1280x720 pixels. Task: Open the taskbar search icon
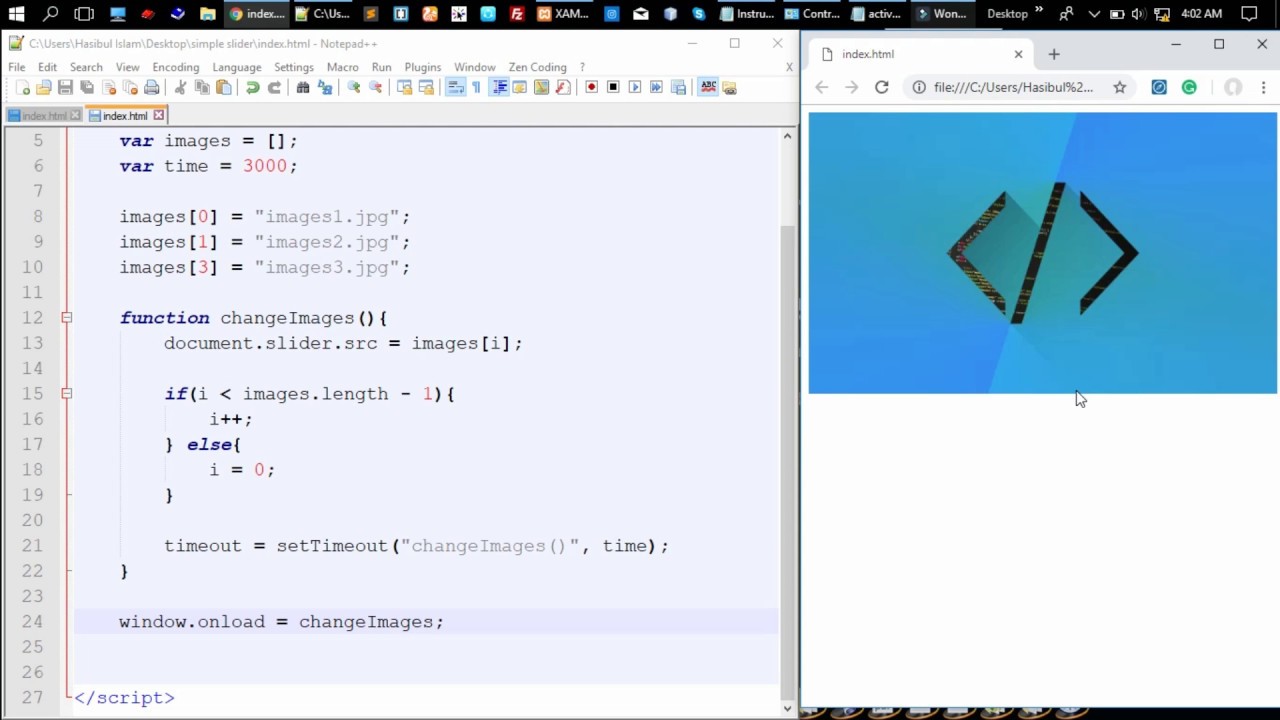[x=50, y=14]
